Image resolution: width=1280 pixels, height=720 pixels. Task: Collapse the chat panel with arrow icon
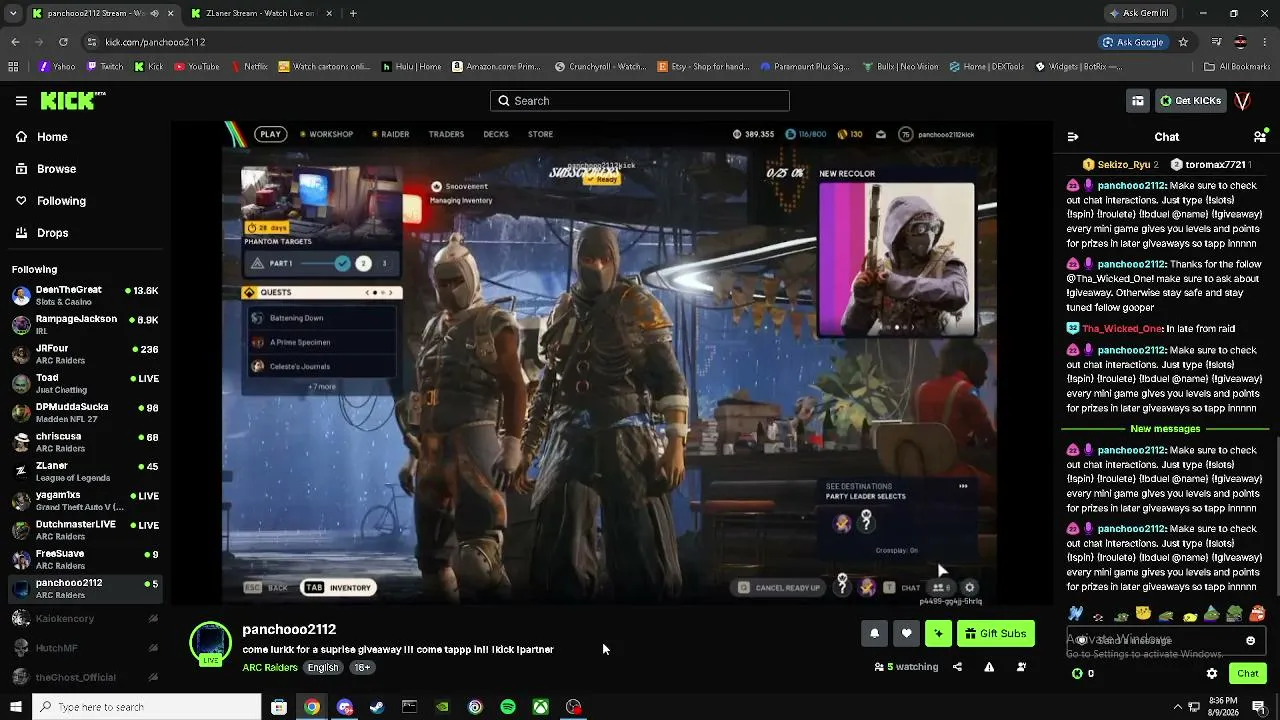click(x=1073, y=137)
